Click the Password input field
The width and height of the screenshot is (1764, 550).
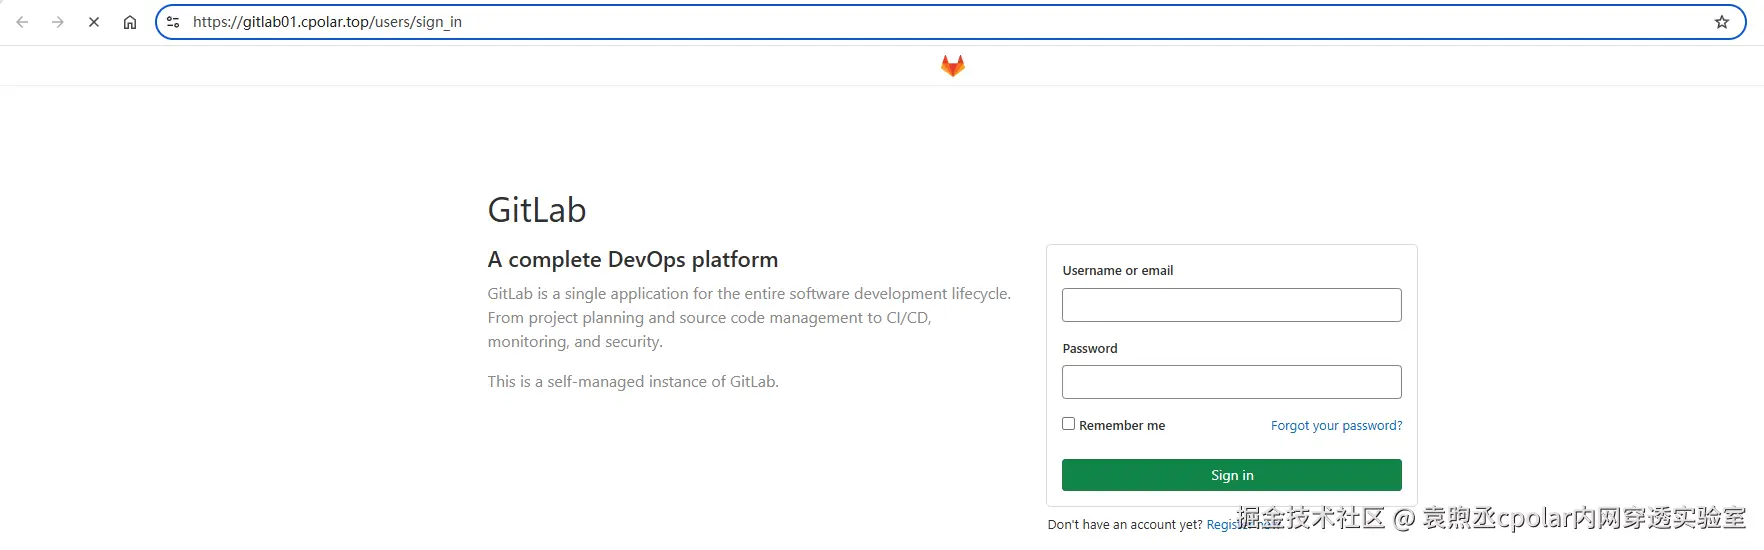point(1232,382)
